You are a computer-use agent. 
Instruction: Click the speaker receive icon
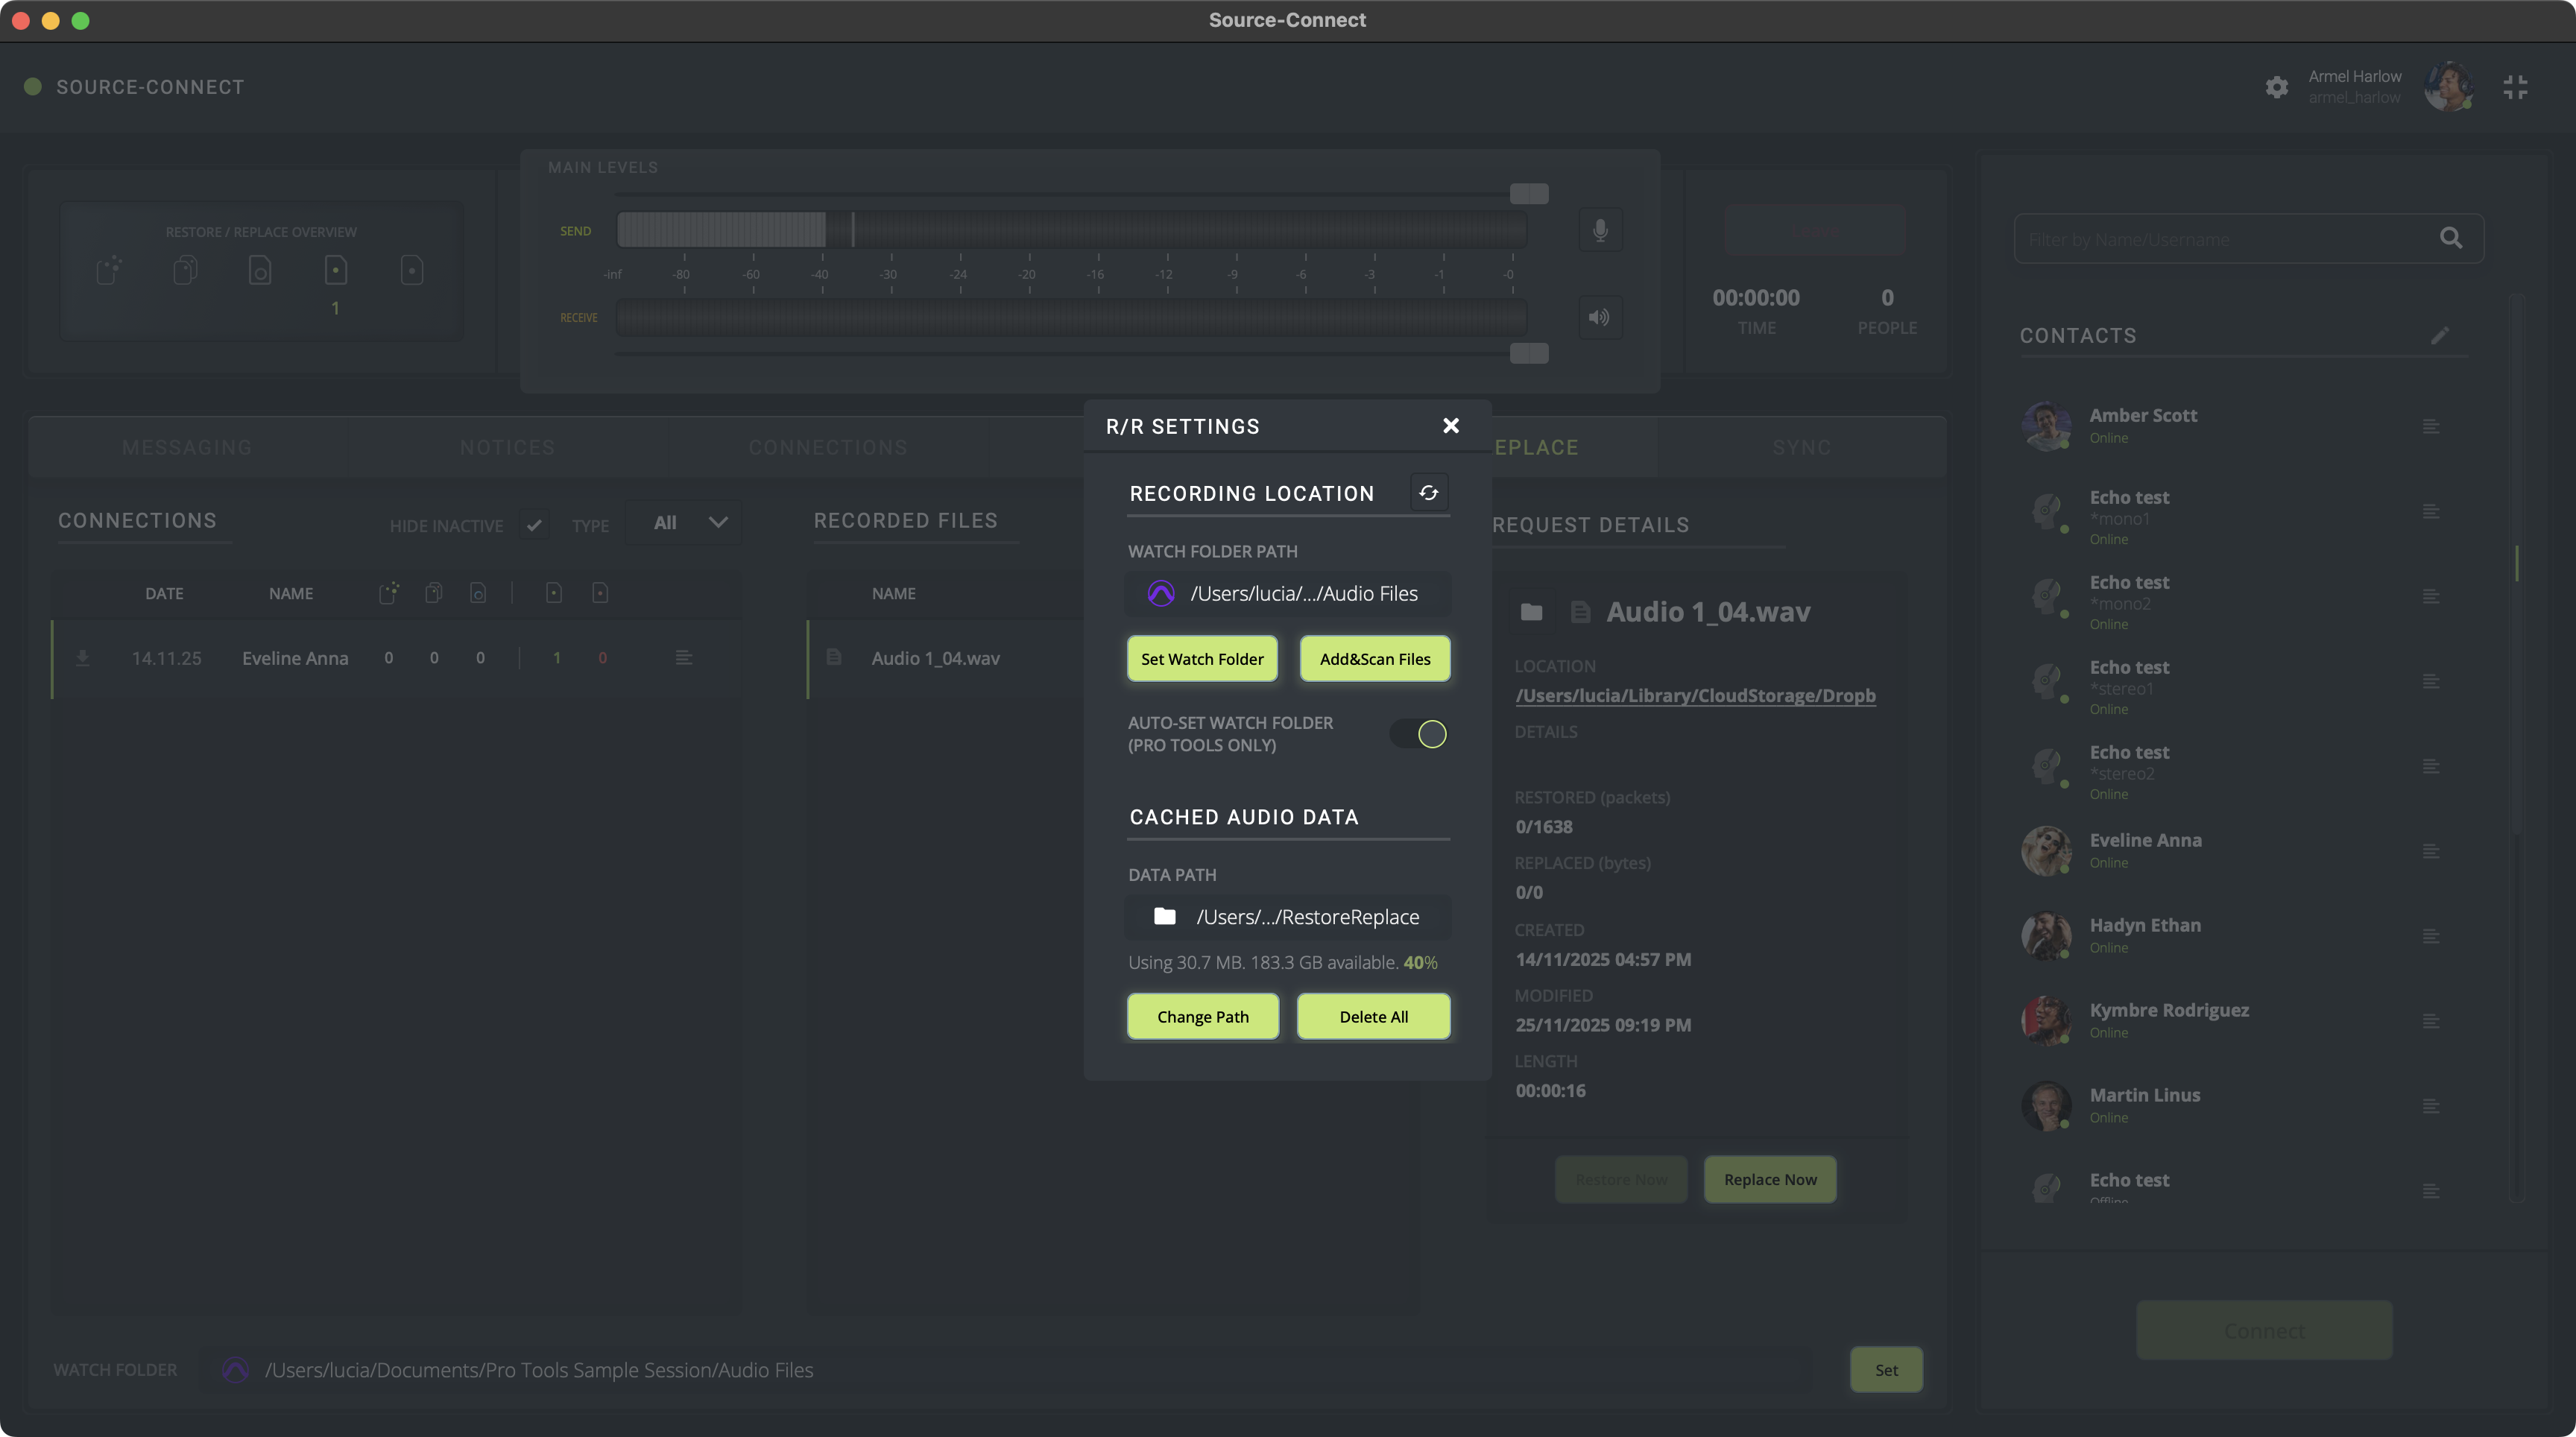tap(1600, 317)
